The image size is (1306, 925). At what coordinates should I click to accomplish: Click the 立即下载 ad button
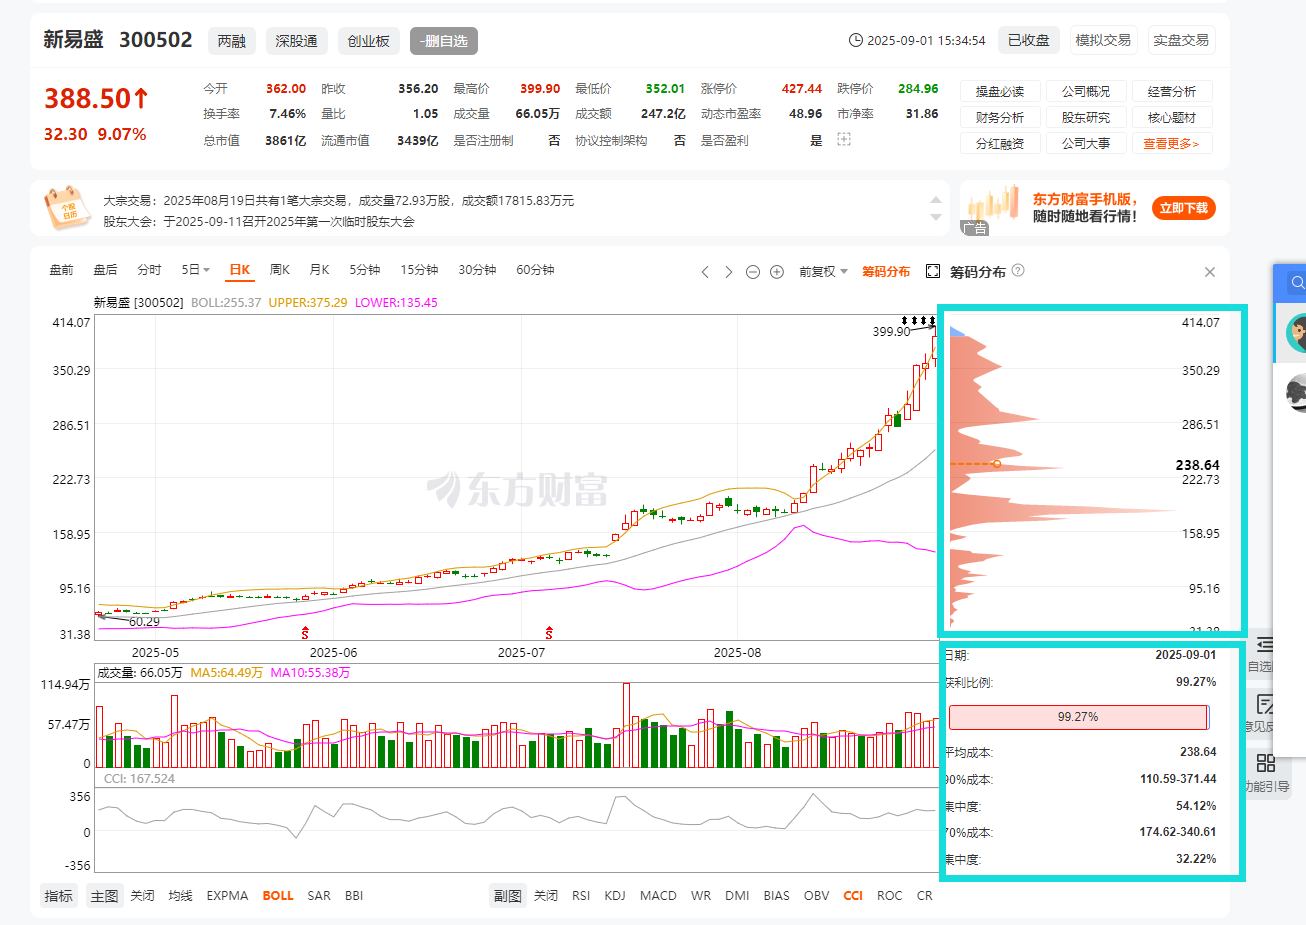(x=1184, y=208)
